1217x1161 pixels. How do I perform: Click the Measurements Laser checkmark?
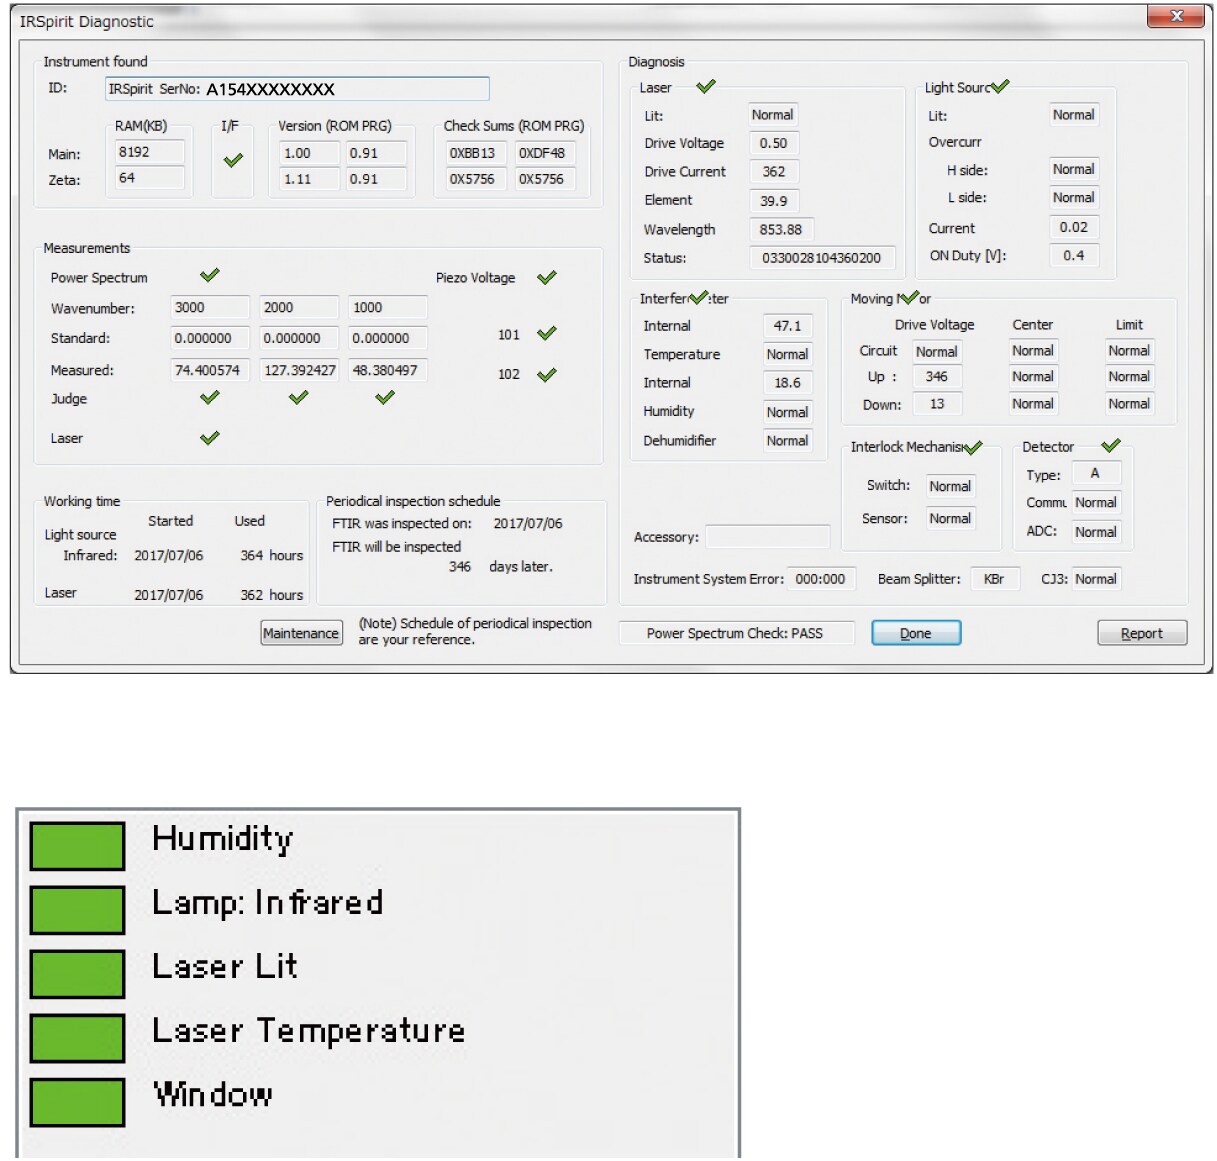click(x=210, y=438)
